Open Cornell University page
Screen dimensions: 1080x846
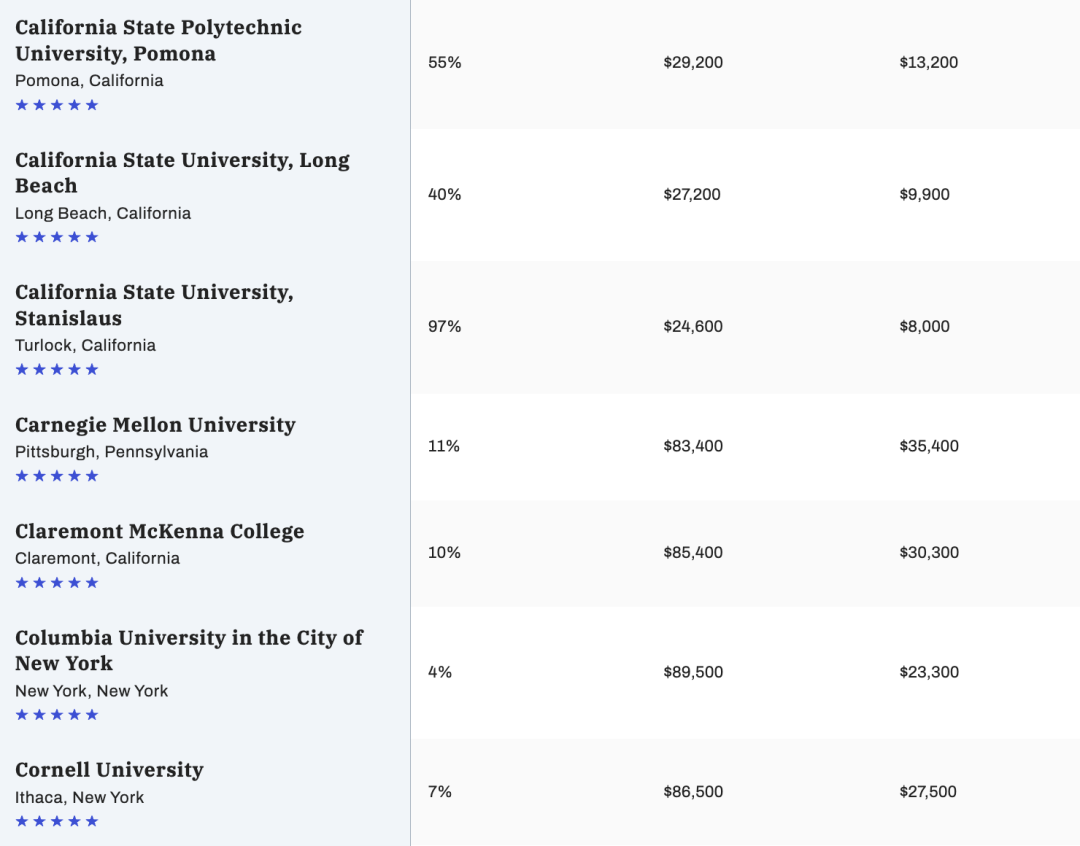[110, 770]
